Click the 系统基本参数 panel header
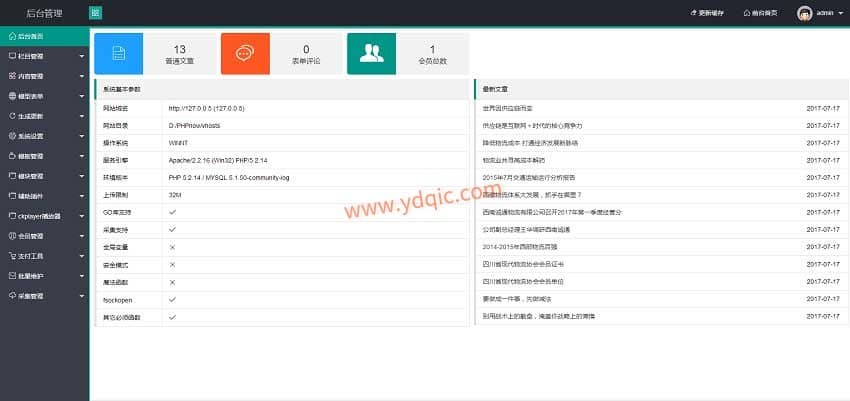The image size is (850, 401). click(281, 89)
